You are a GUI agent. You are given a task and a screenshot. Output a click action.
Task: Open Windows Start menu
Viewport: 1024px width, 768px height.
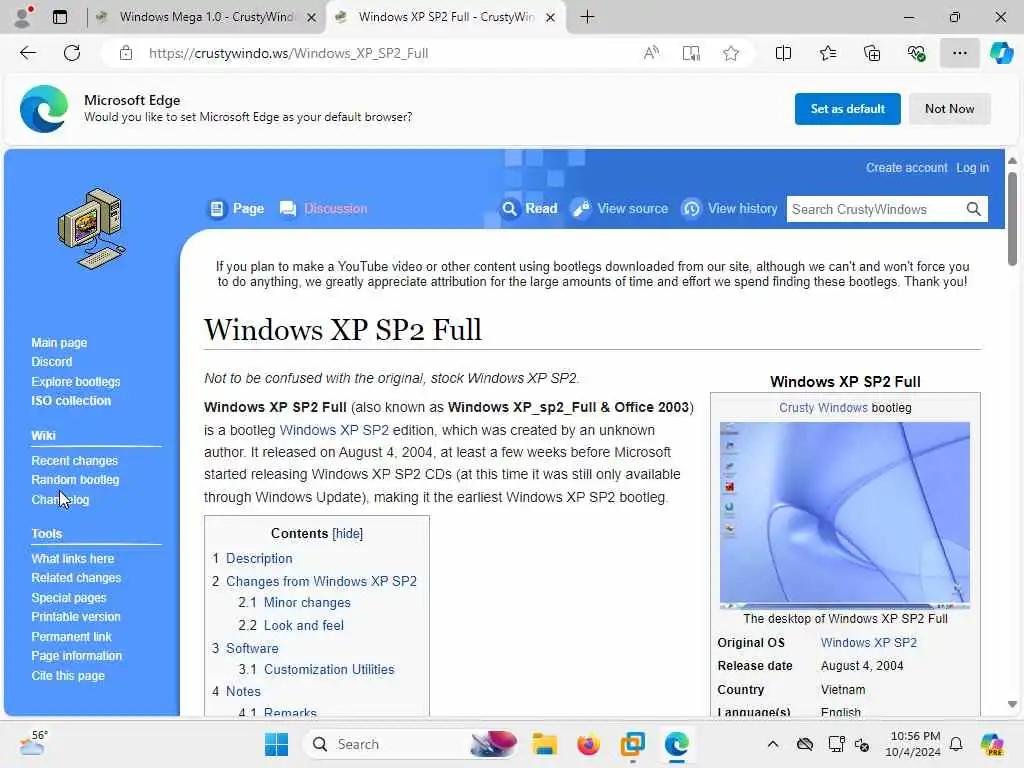coord(276,744)
